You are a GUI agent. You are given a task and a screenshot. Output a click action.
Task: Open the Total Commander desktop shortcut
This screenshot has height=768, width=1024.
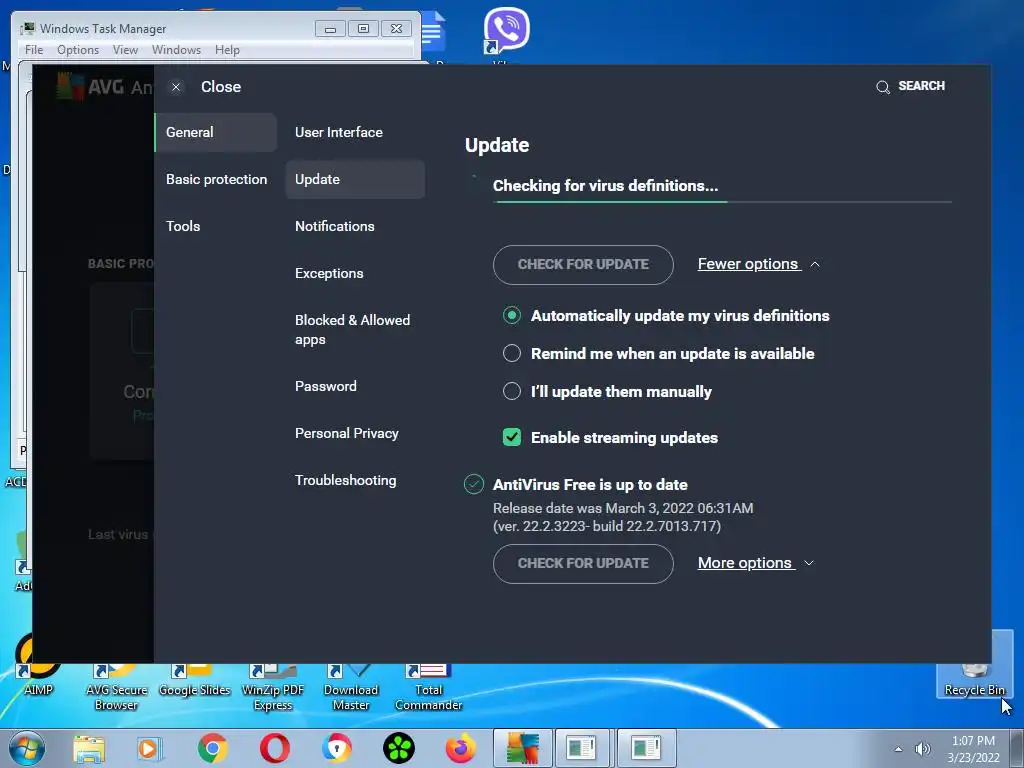pyautogui.click(x=428, y=687)
